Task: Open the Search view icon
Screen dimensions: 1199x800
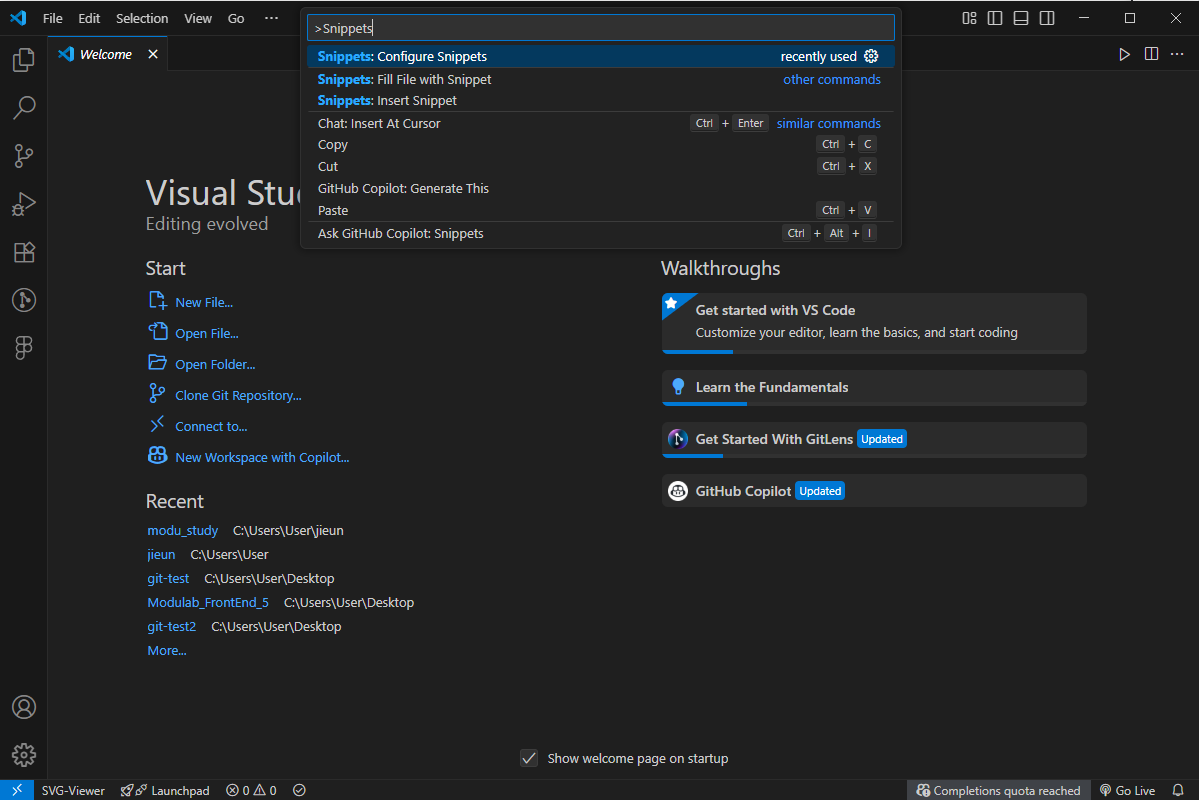Action: [x=24, y=108]
